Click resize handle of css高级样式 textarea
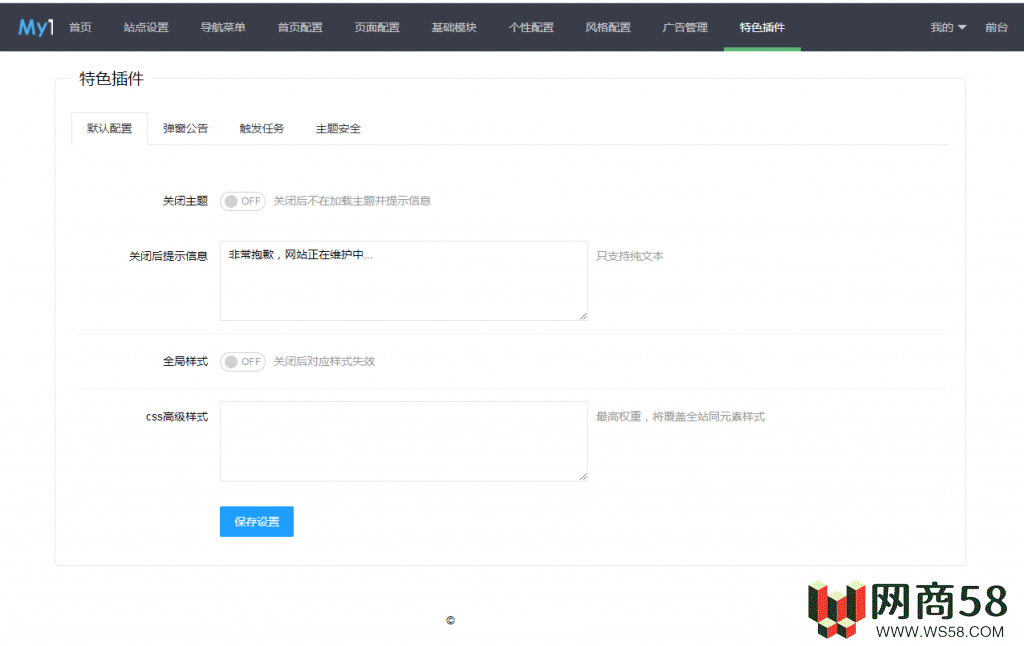 (x=583, y=477)
